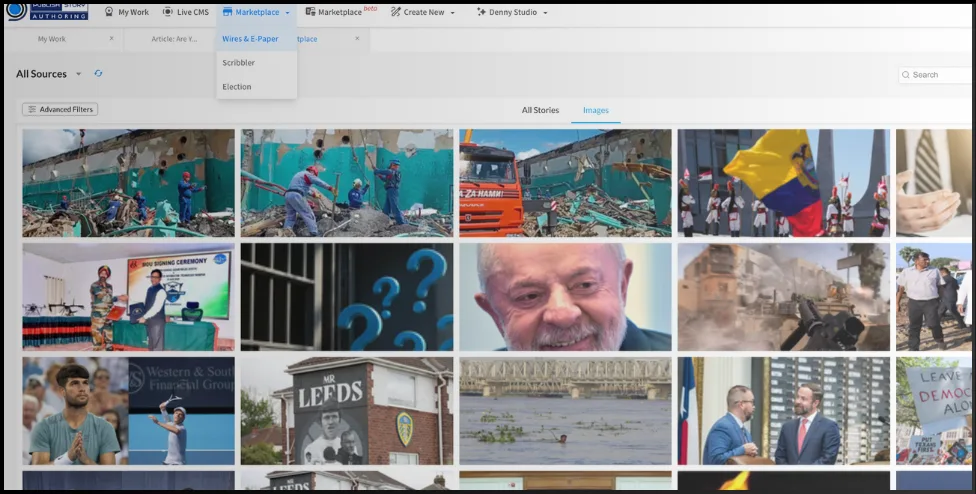Open the tennis players thumbnail
Viewport: 976px width, 494px height.
(x=128, y=411)
